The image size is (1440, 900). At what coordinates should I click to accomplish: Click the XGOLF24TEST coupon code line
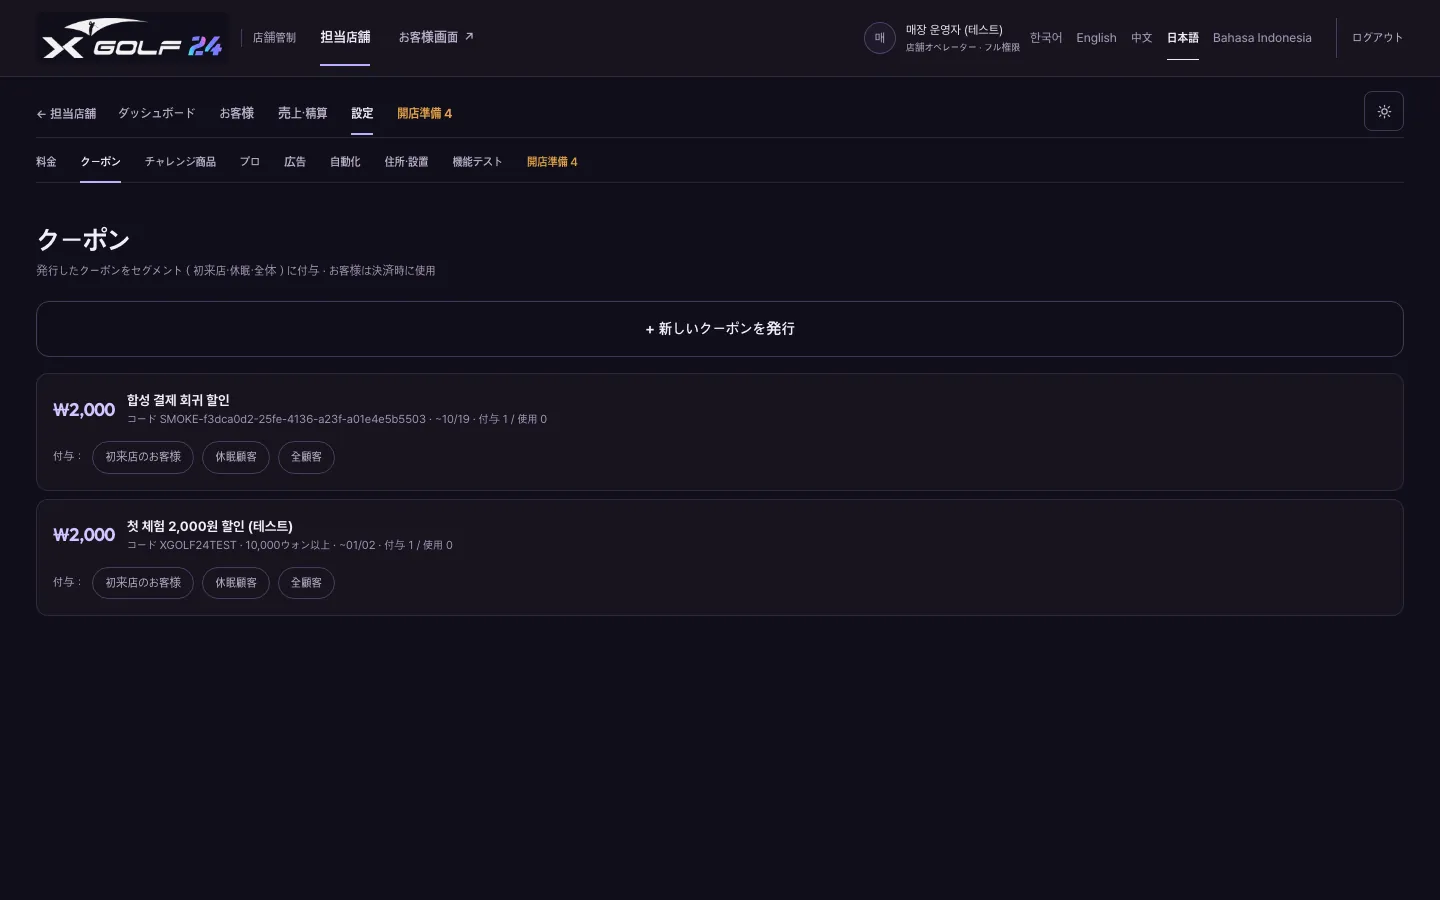pyautogui.click(x=290, y=545)
